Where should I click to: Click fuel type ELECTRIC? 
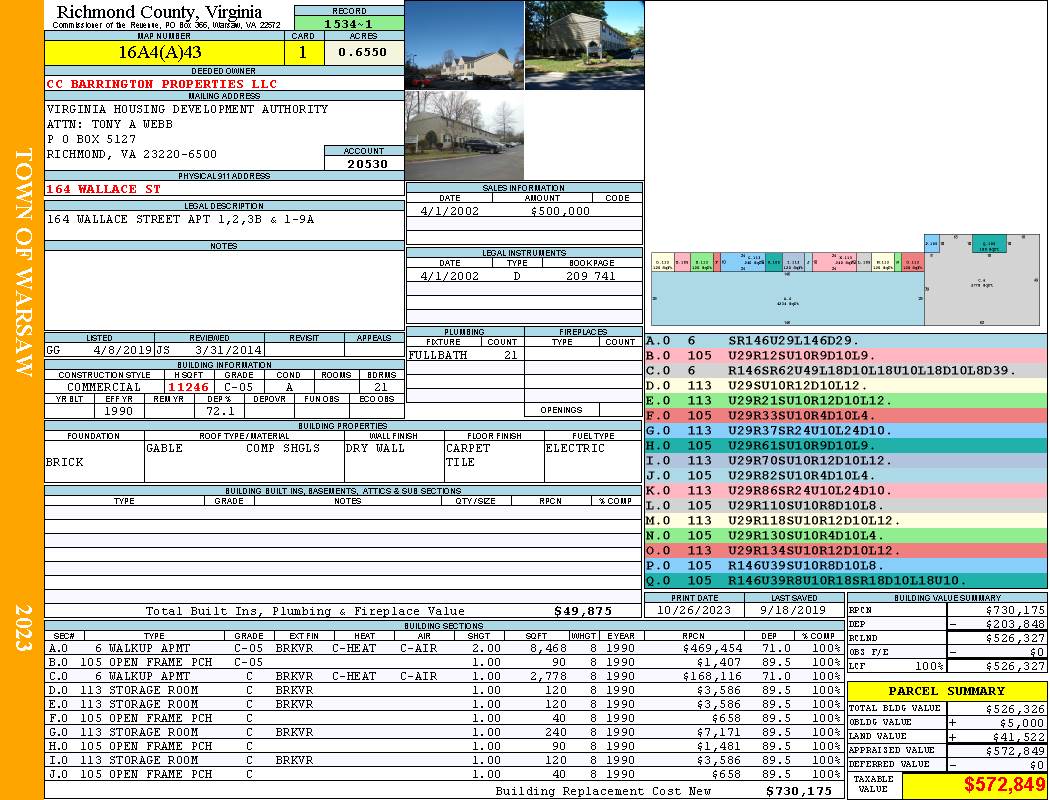[575, 448]
